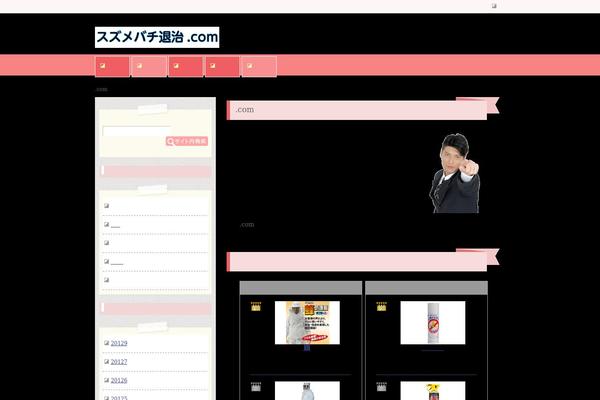
Task: Open the leftmost pink navigation tab
Action: click(112, 67)
